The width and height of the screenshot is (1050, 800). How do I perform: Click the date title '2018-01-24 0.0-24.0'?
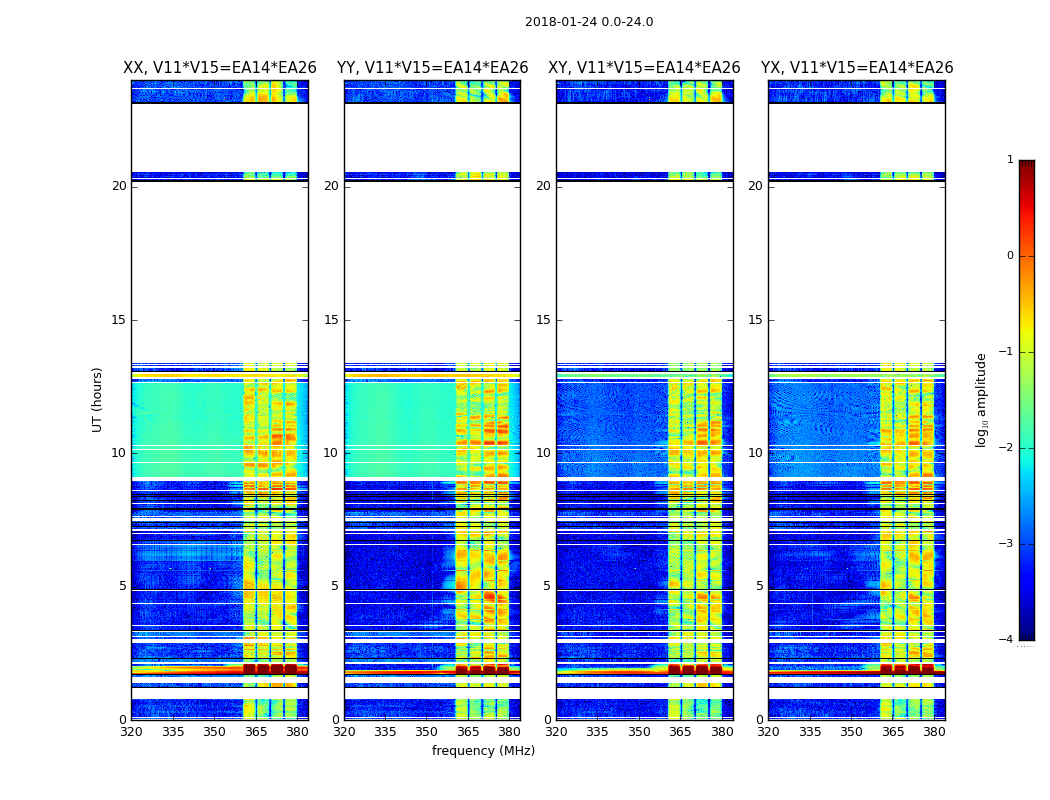[588, 22]
